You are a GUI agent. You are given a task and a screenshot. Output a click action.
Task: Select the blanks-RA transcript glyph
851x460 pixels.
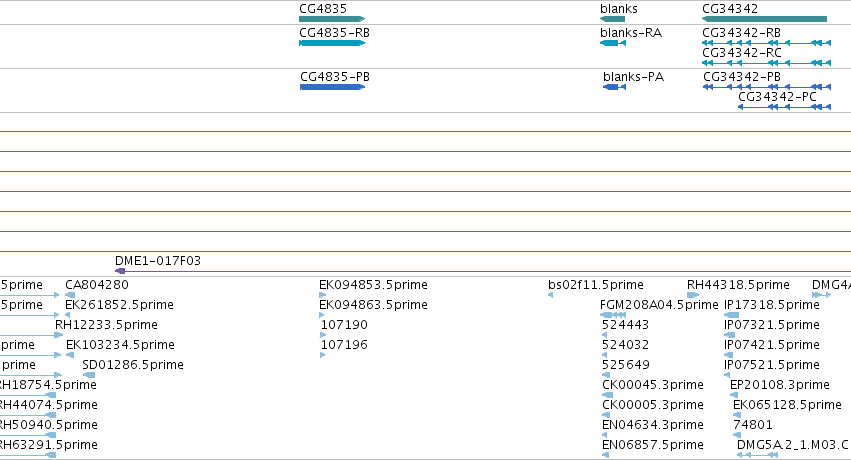pyautogui.click(x=613, y=43)
